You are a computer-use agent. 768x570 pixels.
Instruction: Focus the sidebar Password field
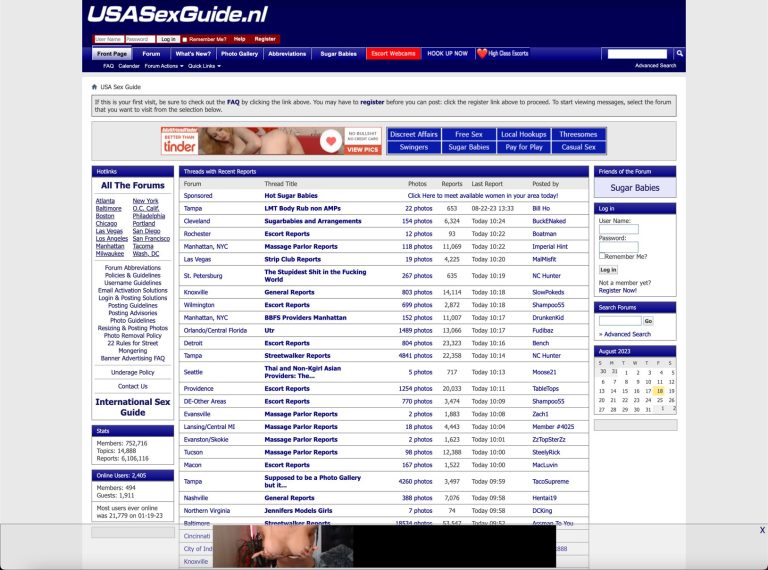point(619,247)
